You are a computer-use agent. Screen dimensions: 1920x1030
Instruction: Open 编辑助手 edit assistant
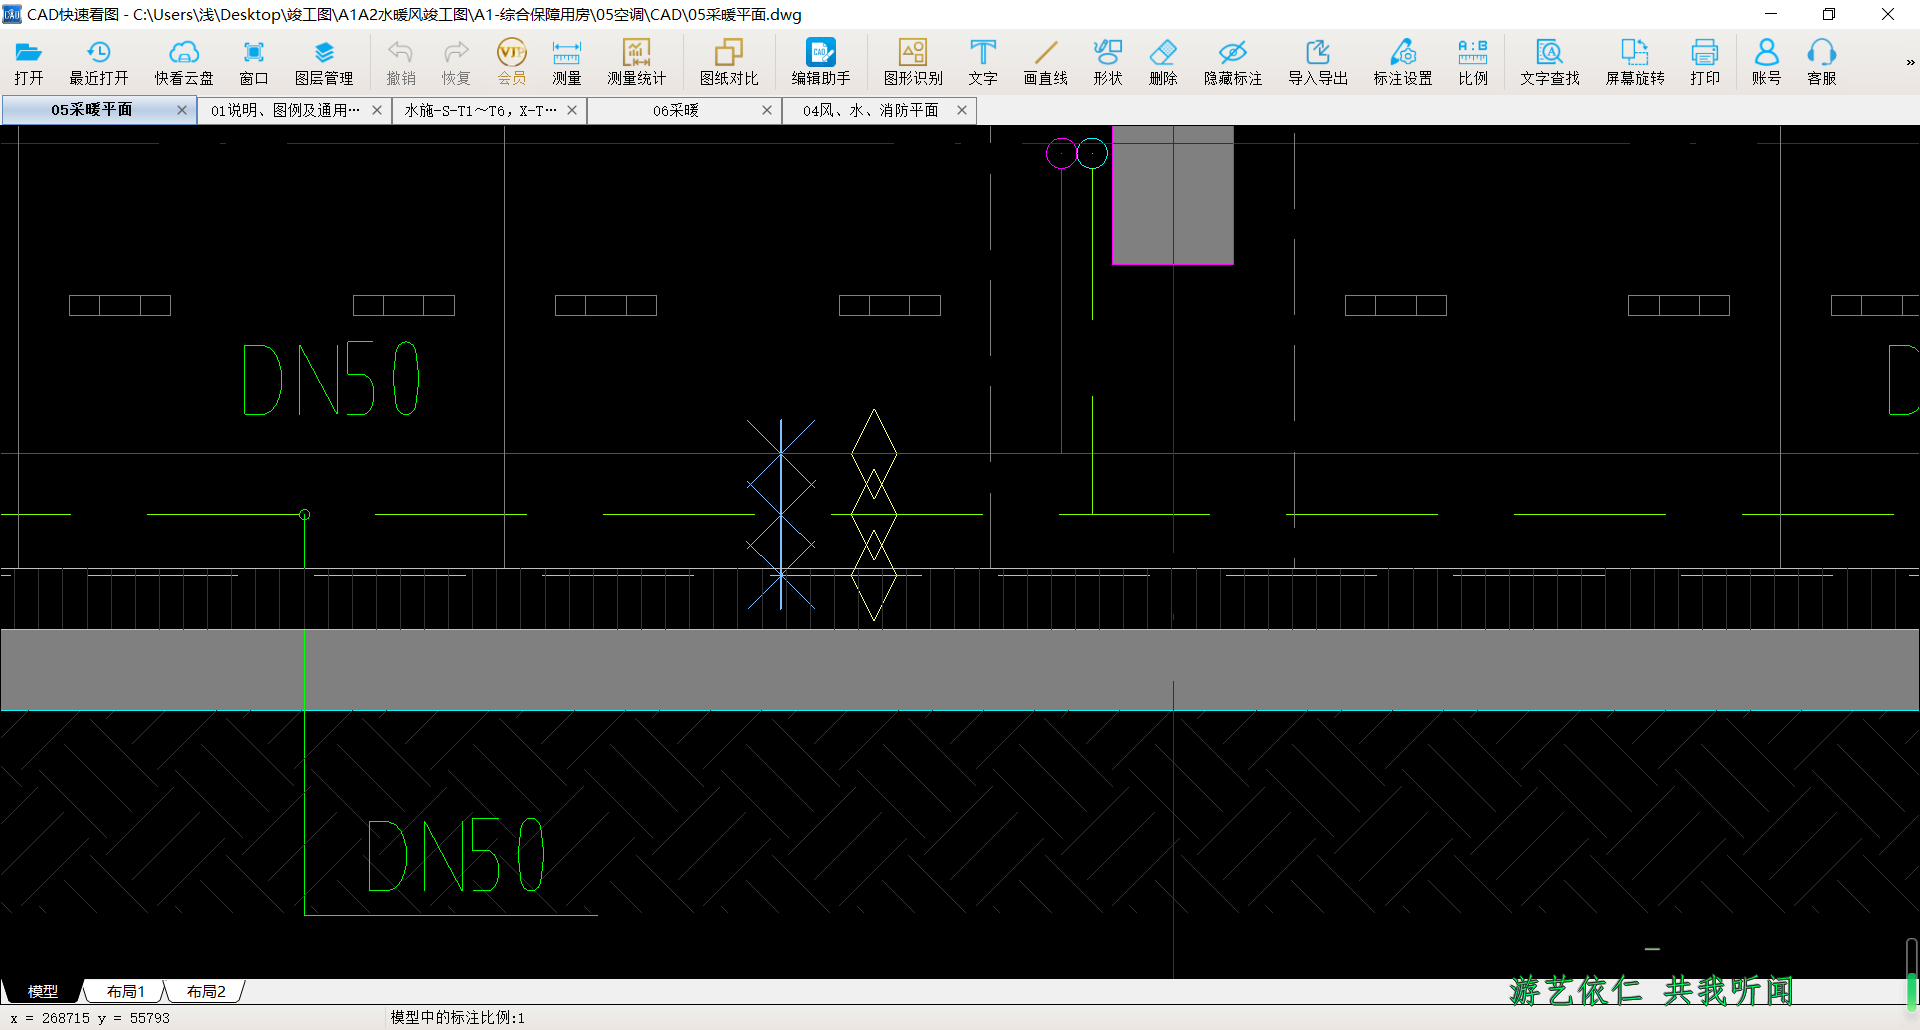coord(821,62)
